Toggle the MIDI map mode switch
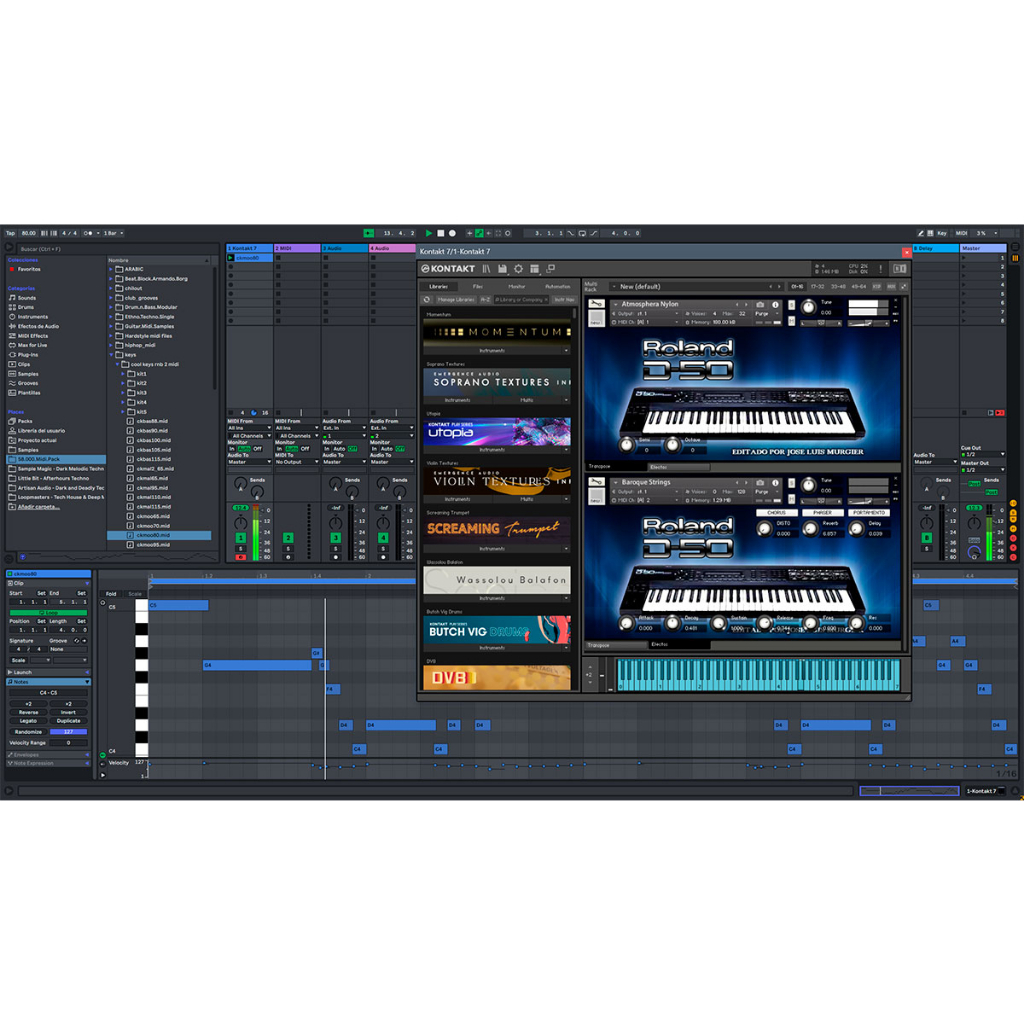 [x=961, y=233]
